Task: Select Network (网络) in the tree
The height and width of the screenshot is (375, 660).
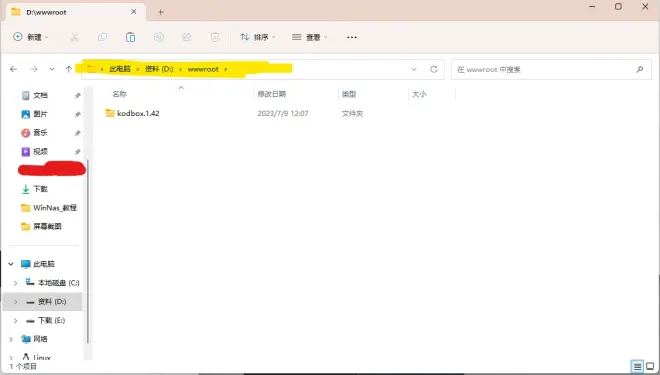Action: click(35, 339)
